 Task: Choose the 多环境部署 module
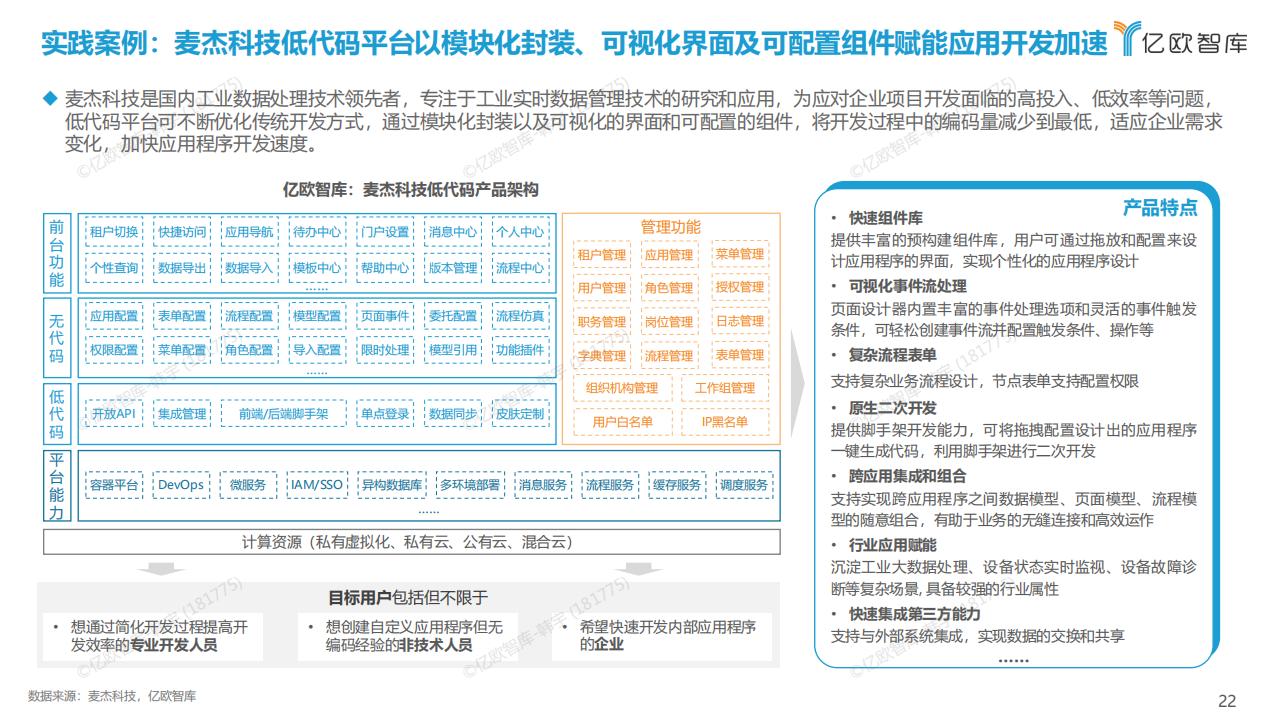click(470, 485)
